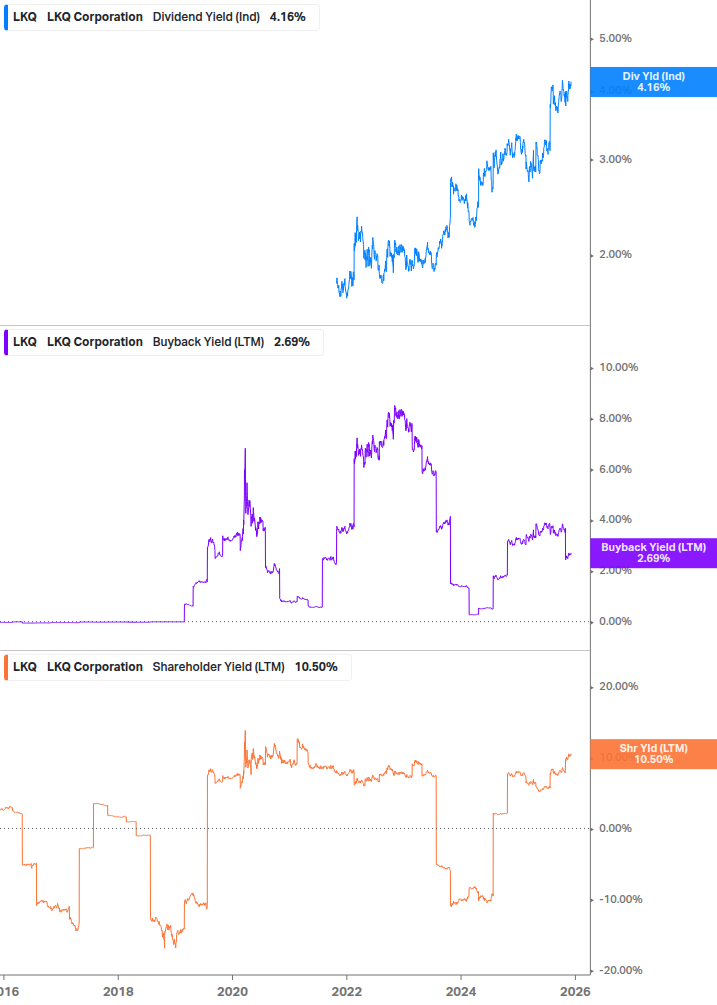Click the 2020 label on the time axis
The image size is (717, 1005).
coord(232,992)
